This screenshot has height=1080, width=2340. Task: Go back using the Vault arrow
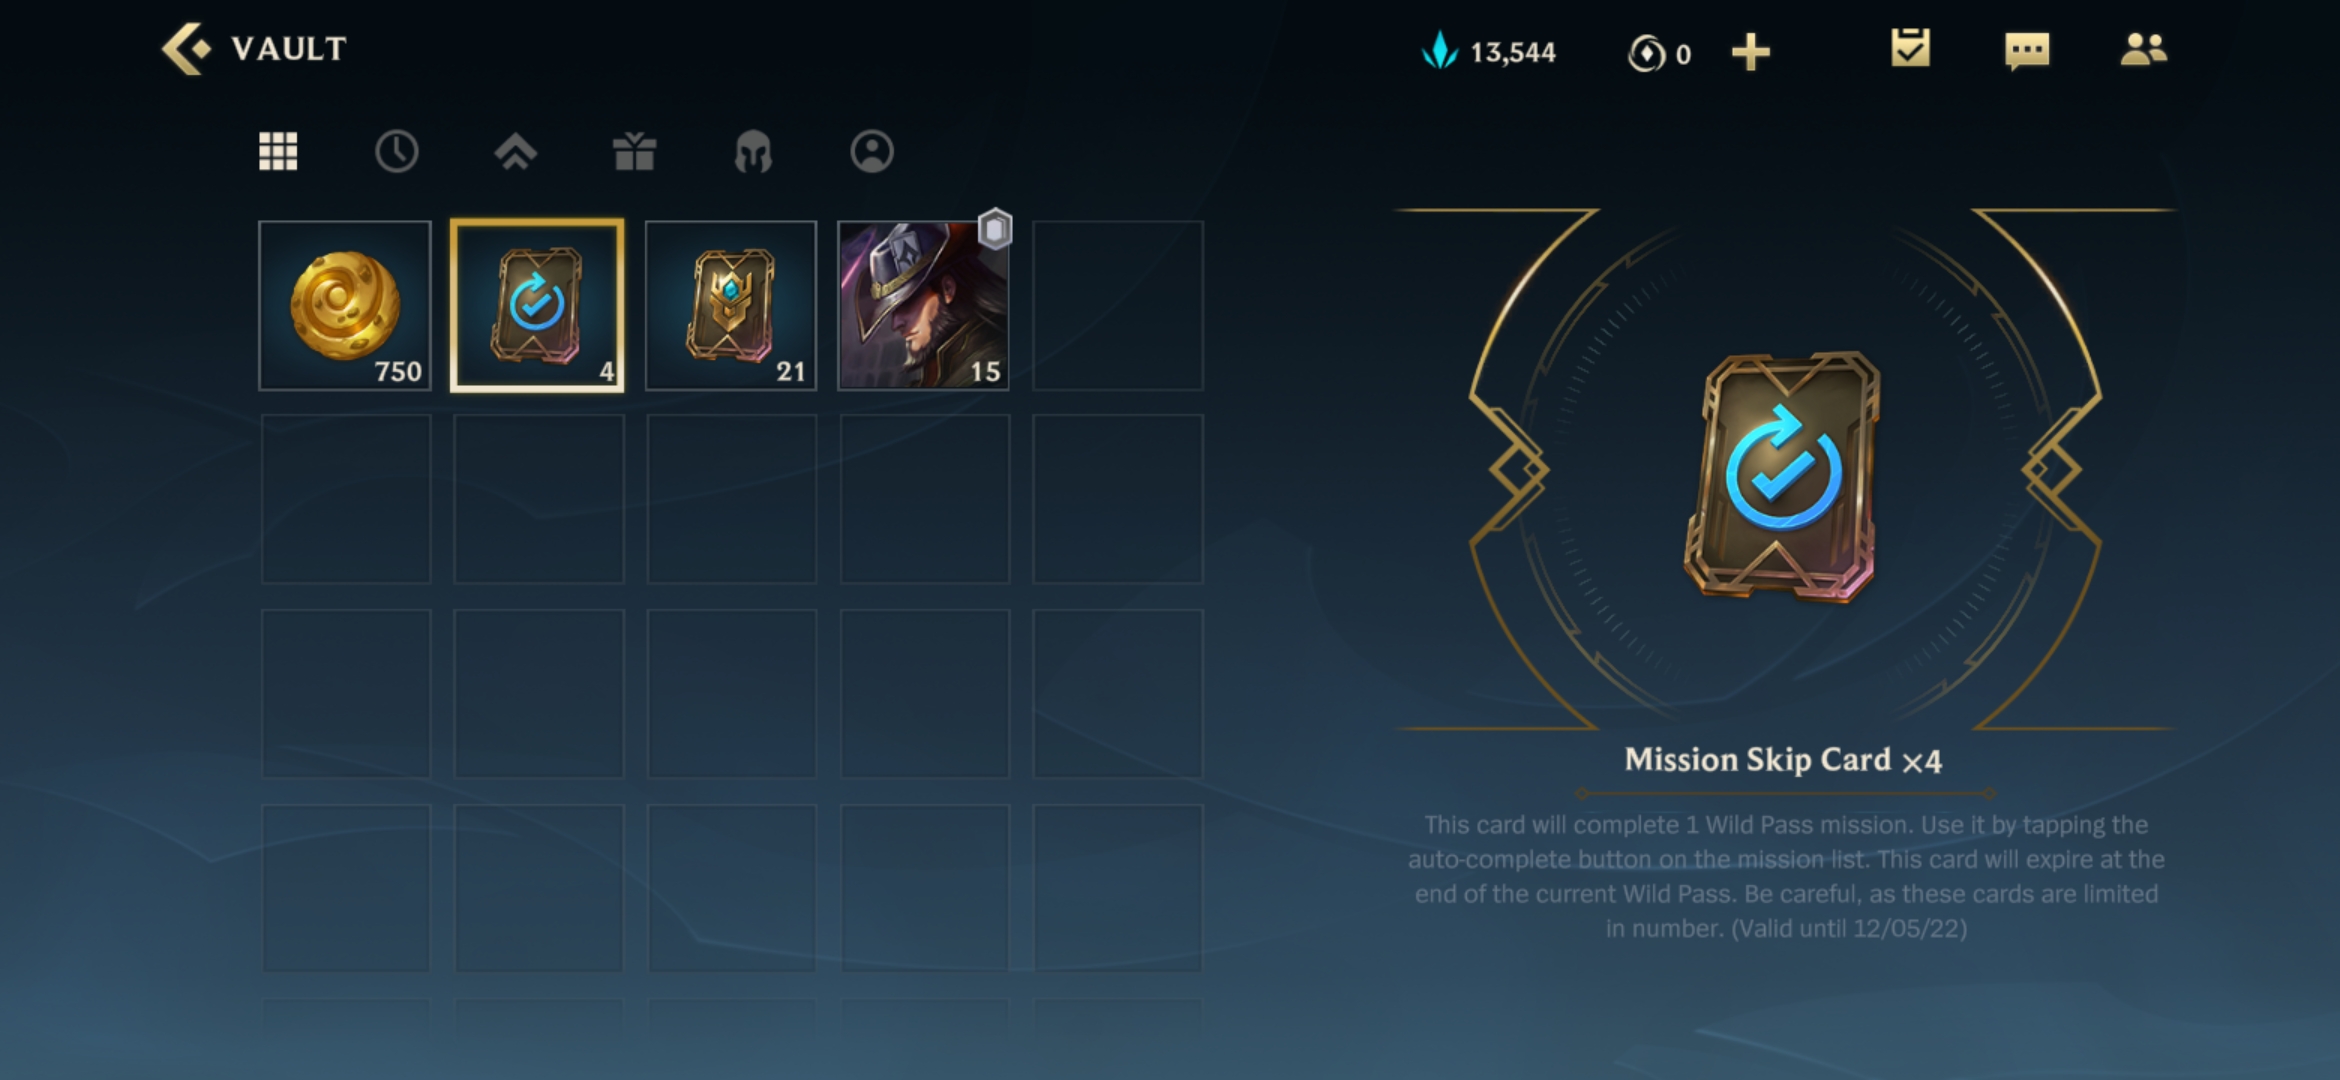coord(186,49)
